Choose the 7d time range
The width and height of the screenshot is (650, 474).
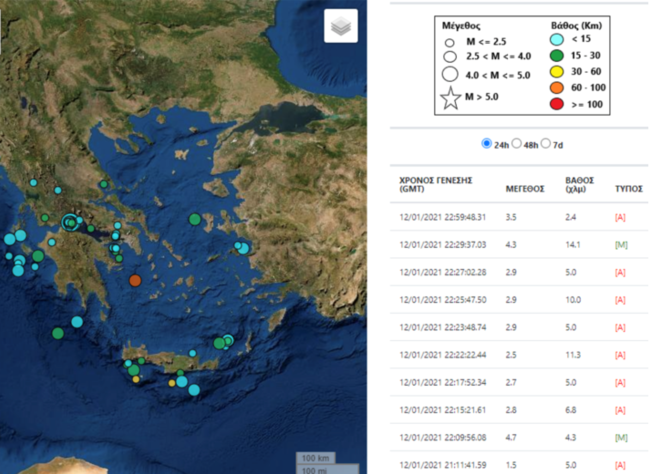click(x=546, y=144)
